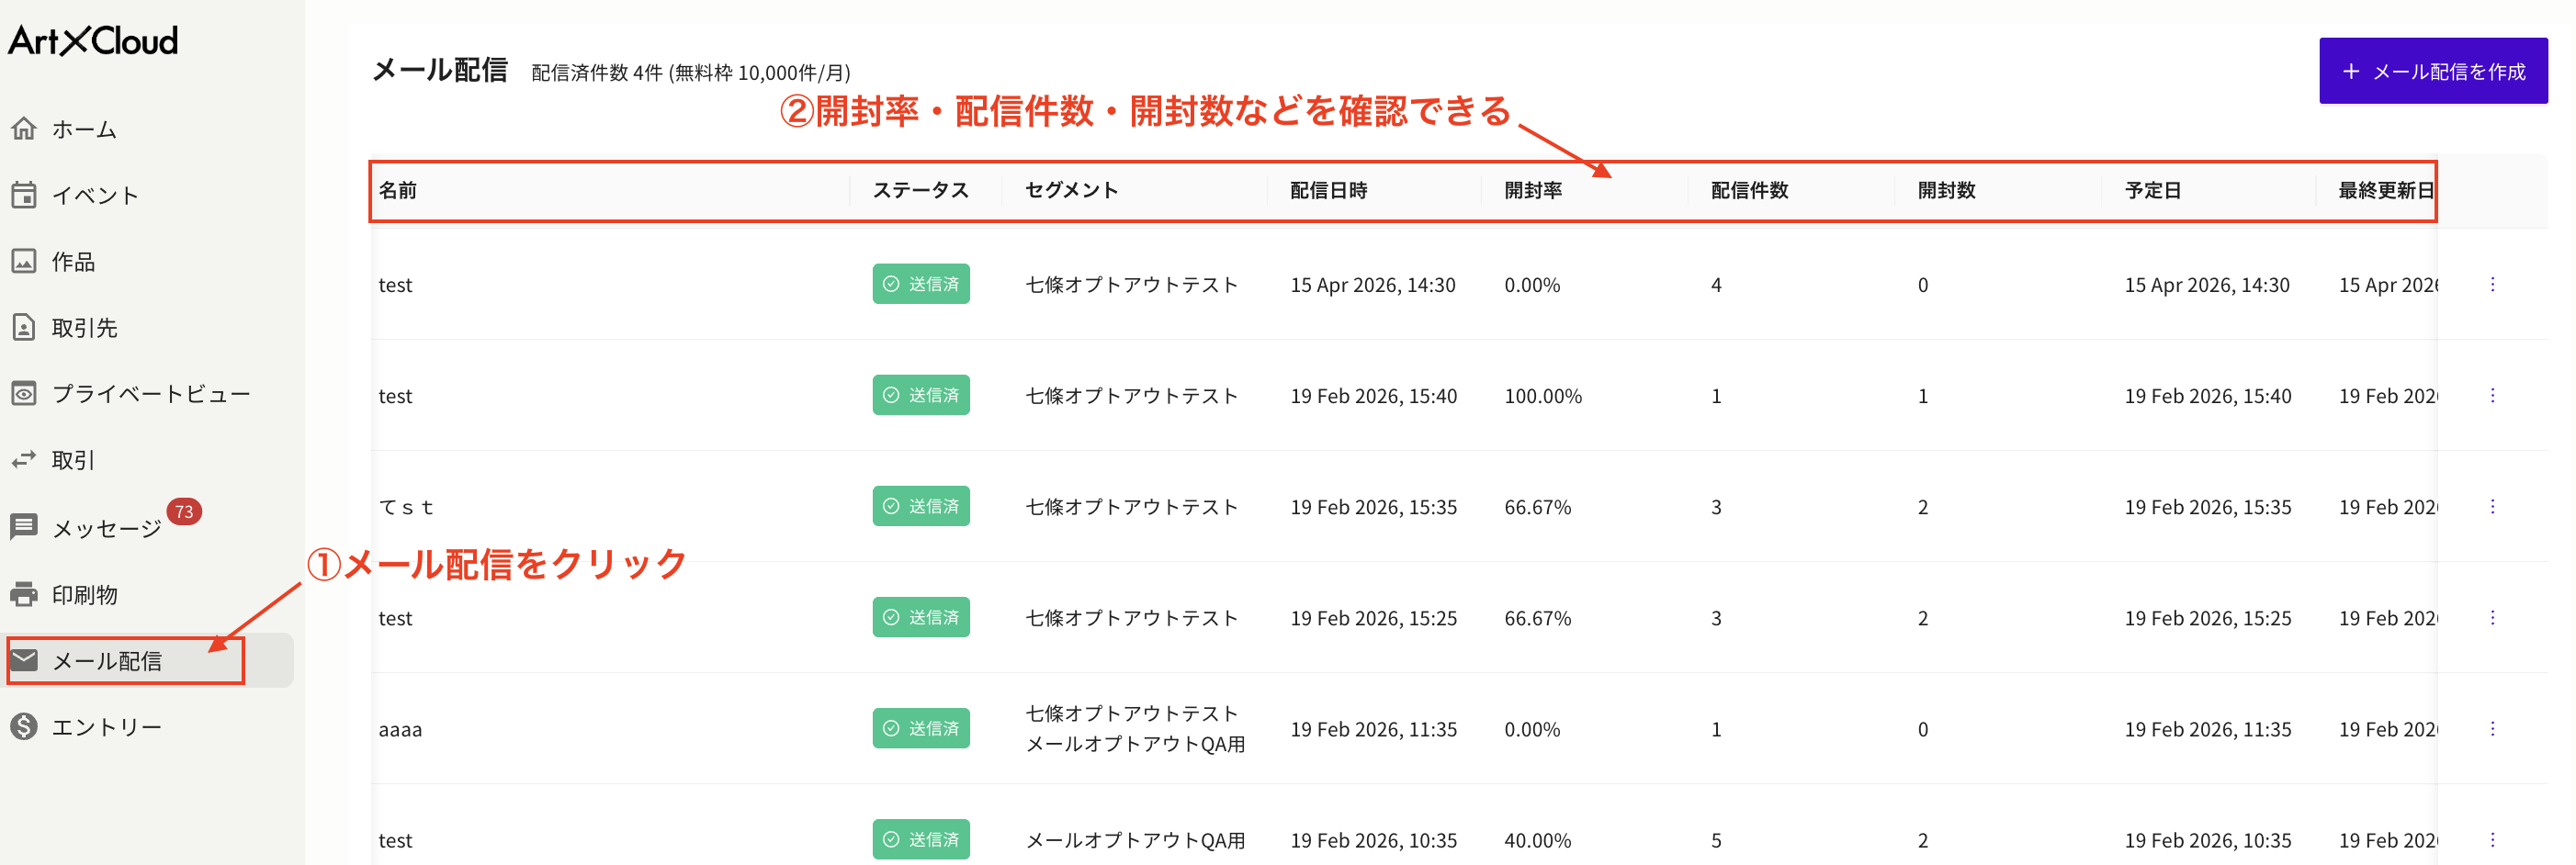Sort the table by the 名前 column header
This screenshot has height=865, width=2576.
397,190
